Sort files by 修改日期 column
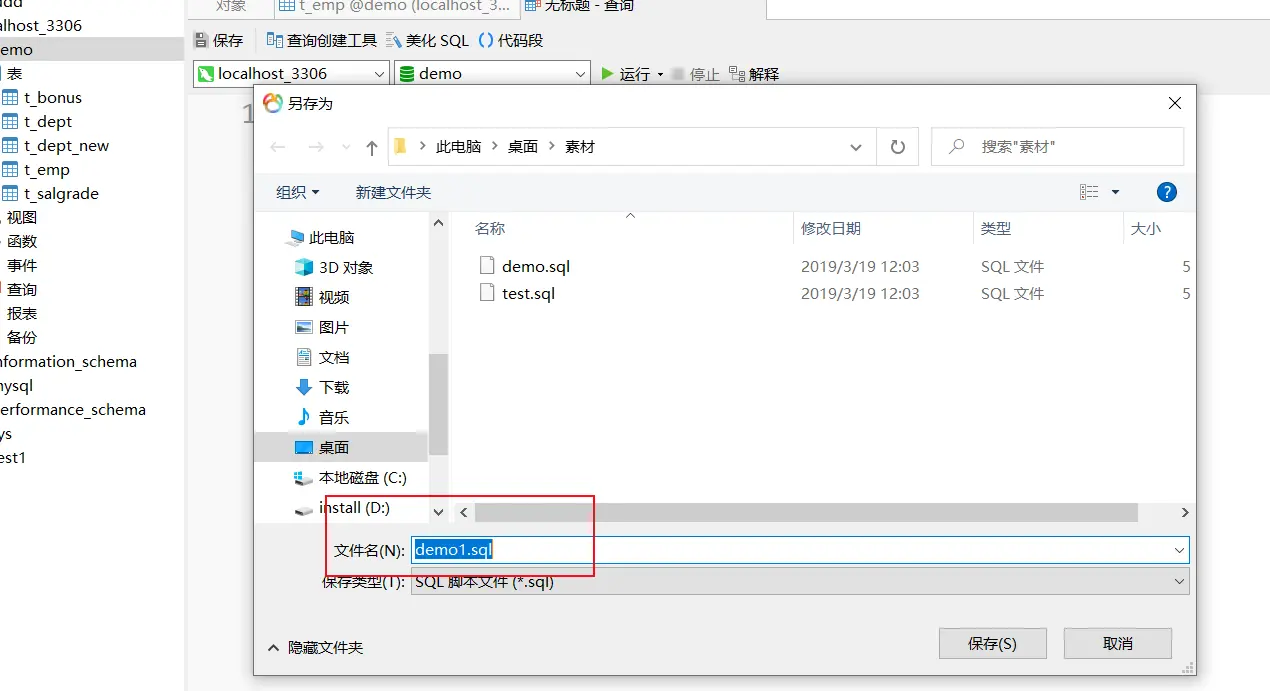 point(830,228)
